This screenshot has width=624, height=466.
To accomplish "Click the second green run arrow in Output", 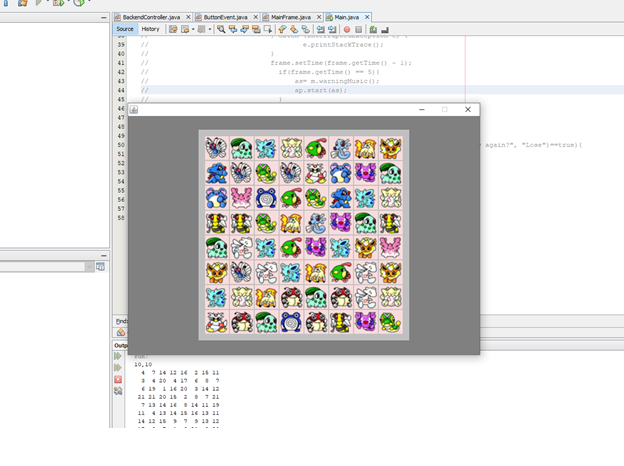I will [x=118, y=367].
